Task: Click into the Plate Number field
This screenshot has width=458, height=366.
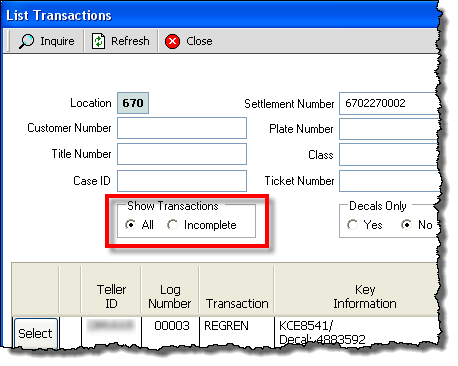Action: click(x=389, y=129)
